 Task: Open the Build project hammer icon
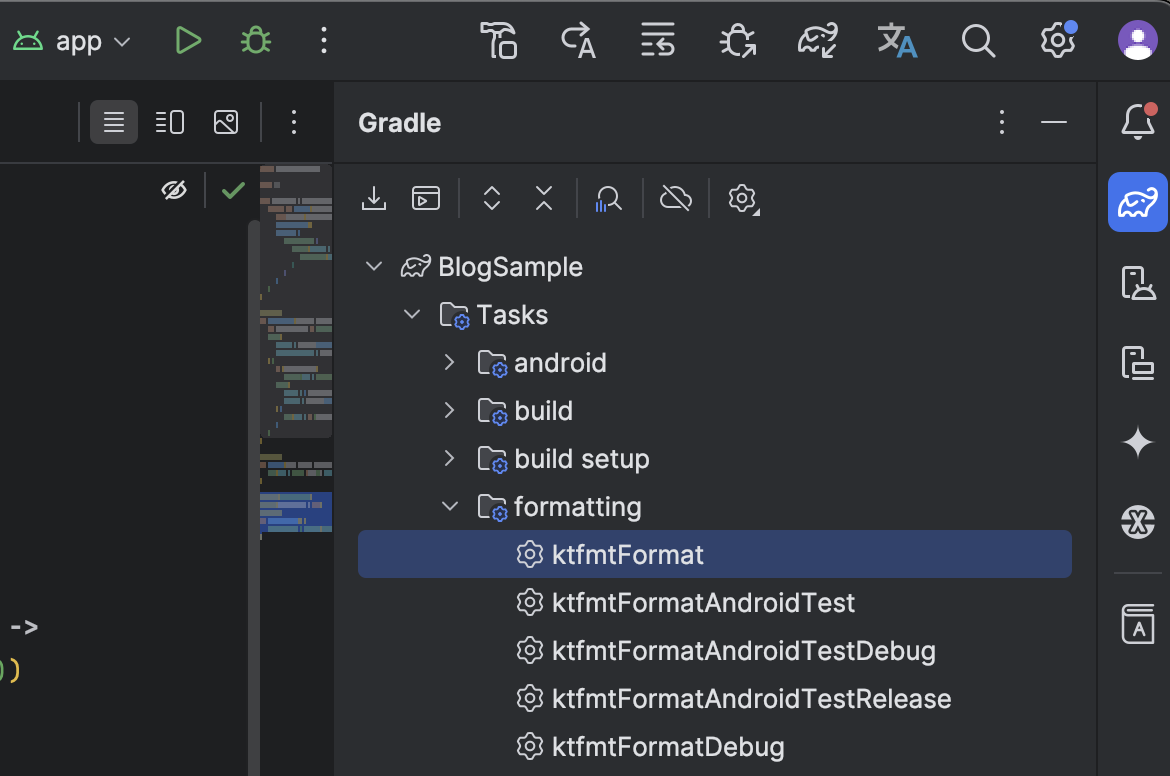coord(499,41)
